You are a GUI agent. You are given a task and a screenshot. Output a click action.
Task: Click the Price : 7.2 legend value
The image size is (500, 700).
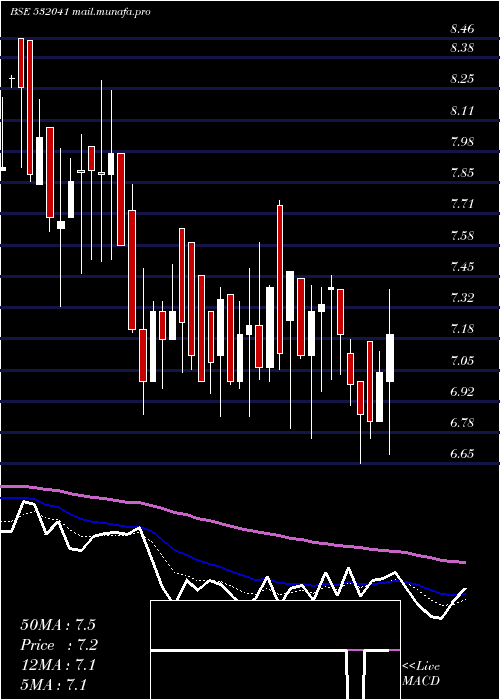59,645
